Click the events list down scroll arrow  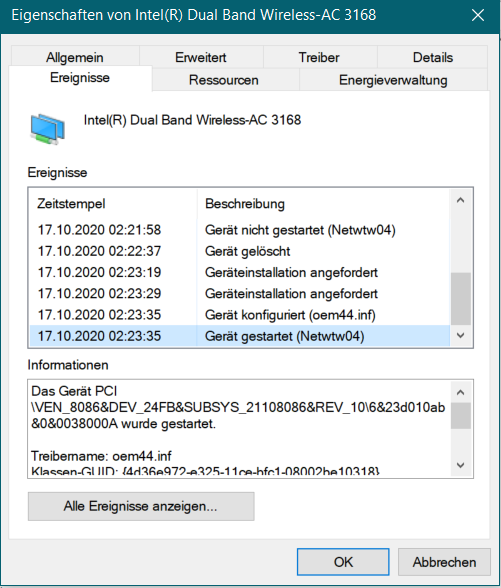coord(460,335)
